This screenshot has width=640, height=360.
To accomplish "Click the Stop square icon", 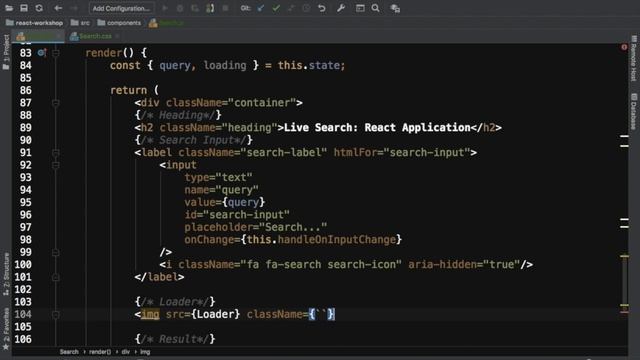I will tap(225, 8).
